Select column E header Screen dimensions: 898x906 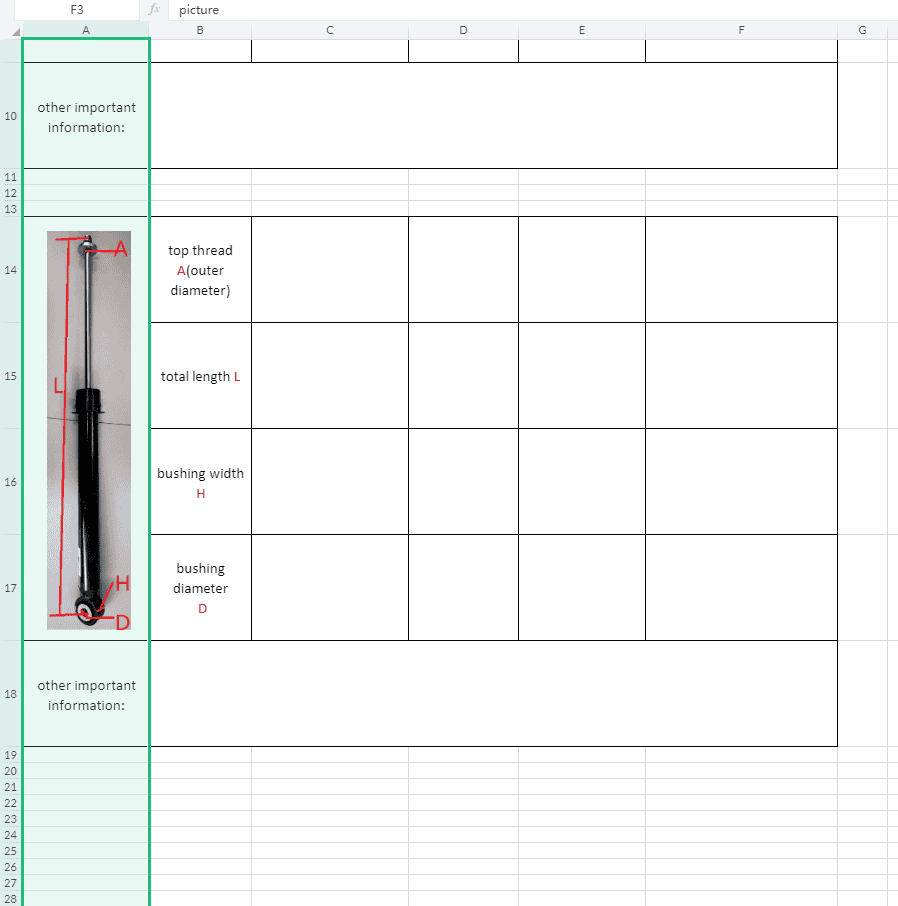point(582,30)
